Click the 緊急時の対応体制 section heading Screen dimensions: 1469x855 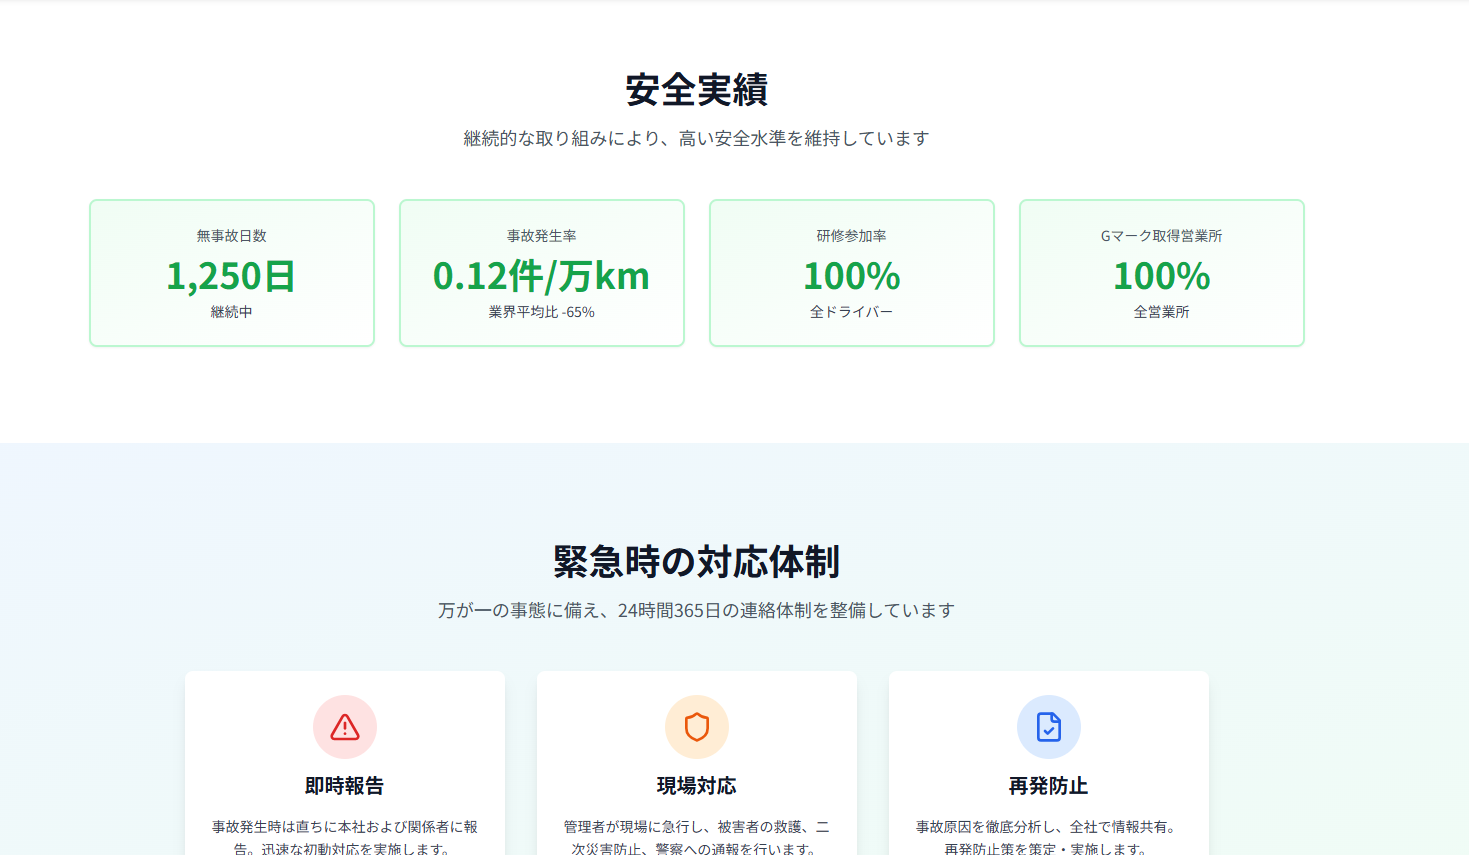697,562
